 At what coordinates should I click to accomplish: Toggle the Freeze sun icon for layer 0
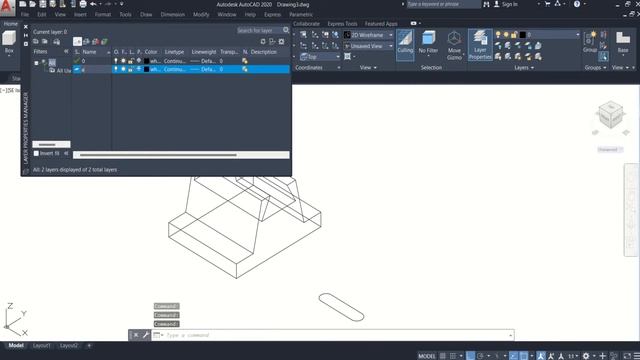pos(123,61)
